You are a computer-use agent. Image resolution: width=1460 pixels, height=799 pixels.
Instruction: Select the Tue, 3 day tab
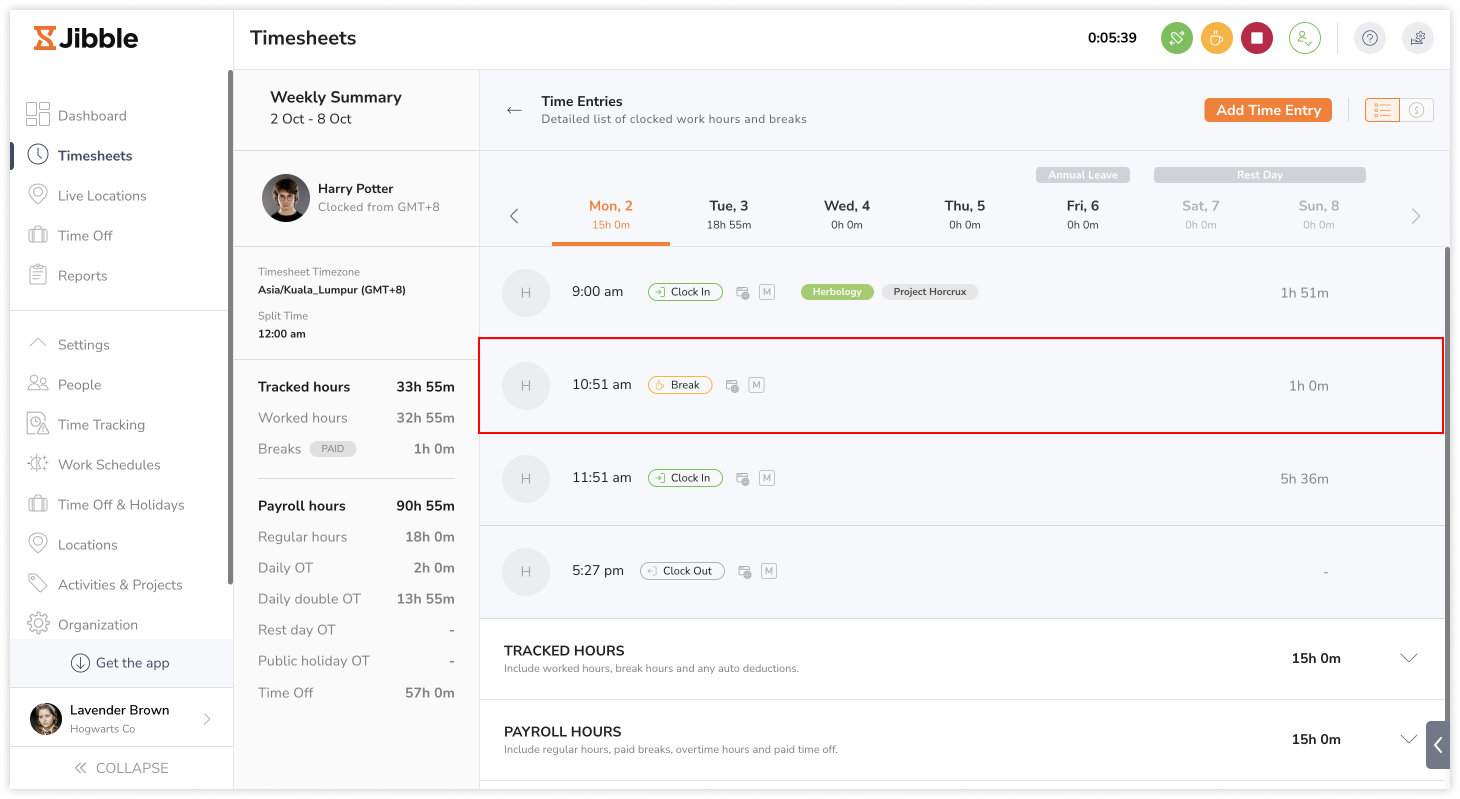pos(728,214)
